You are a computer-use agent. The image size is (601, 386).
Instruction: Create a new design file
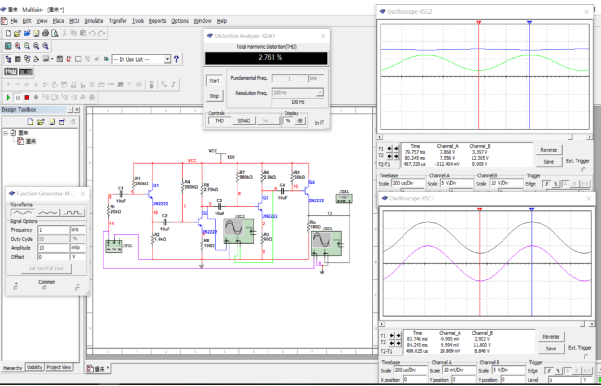(x=8, y=33)
